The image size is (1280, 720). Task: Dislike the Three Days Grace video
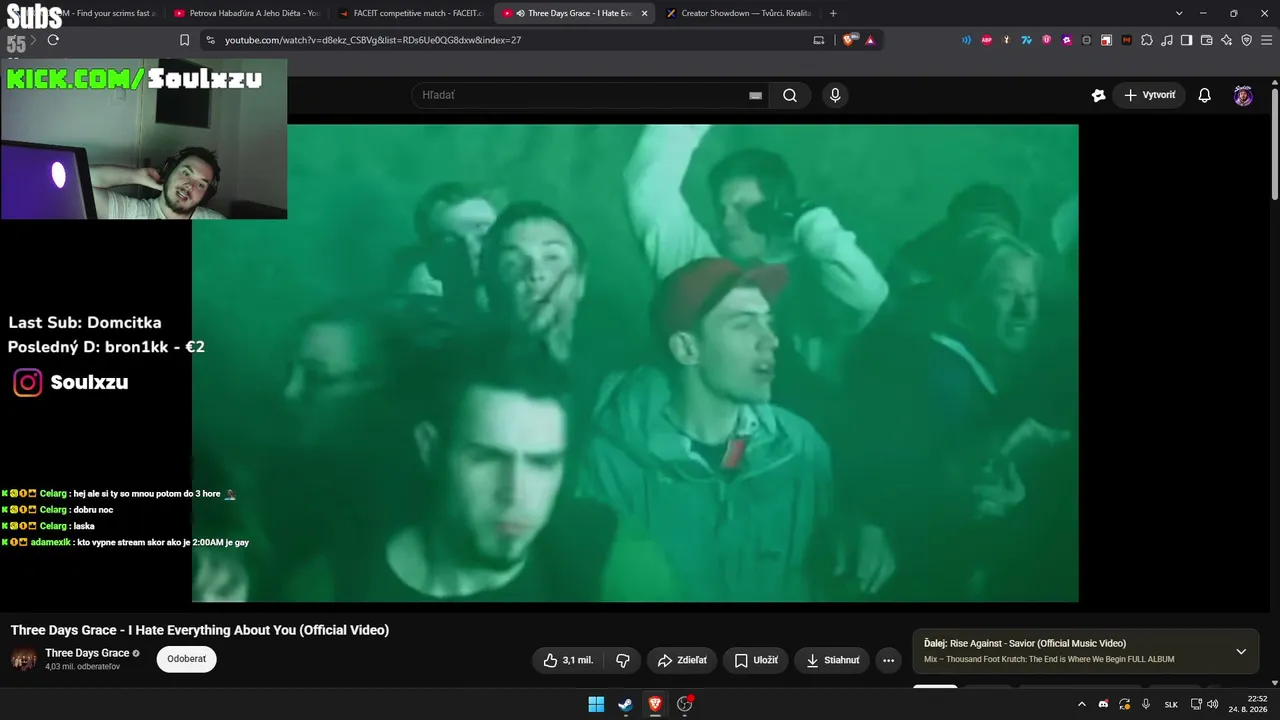click(x=623, y=660)
